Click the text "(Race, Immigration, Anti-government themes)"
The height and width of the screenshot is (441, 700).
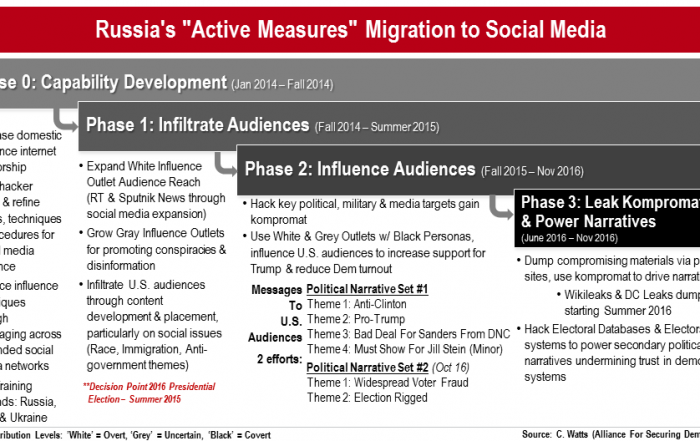tap(147, 357)
